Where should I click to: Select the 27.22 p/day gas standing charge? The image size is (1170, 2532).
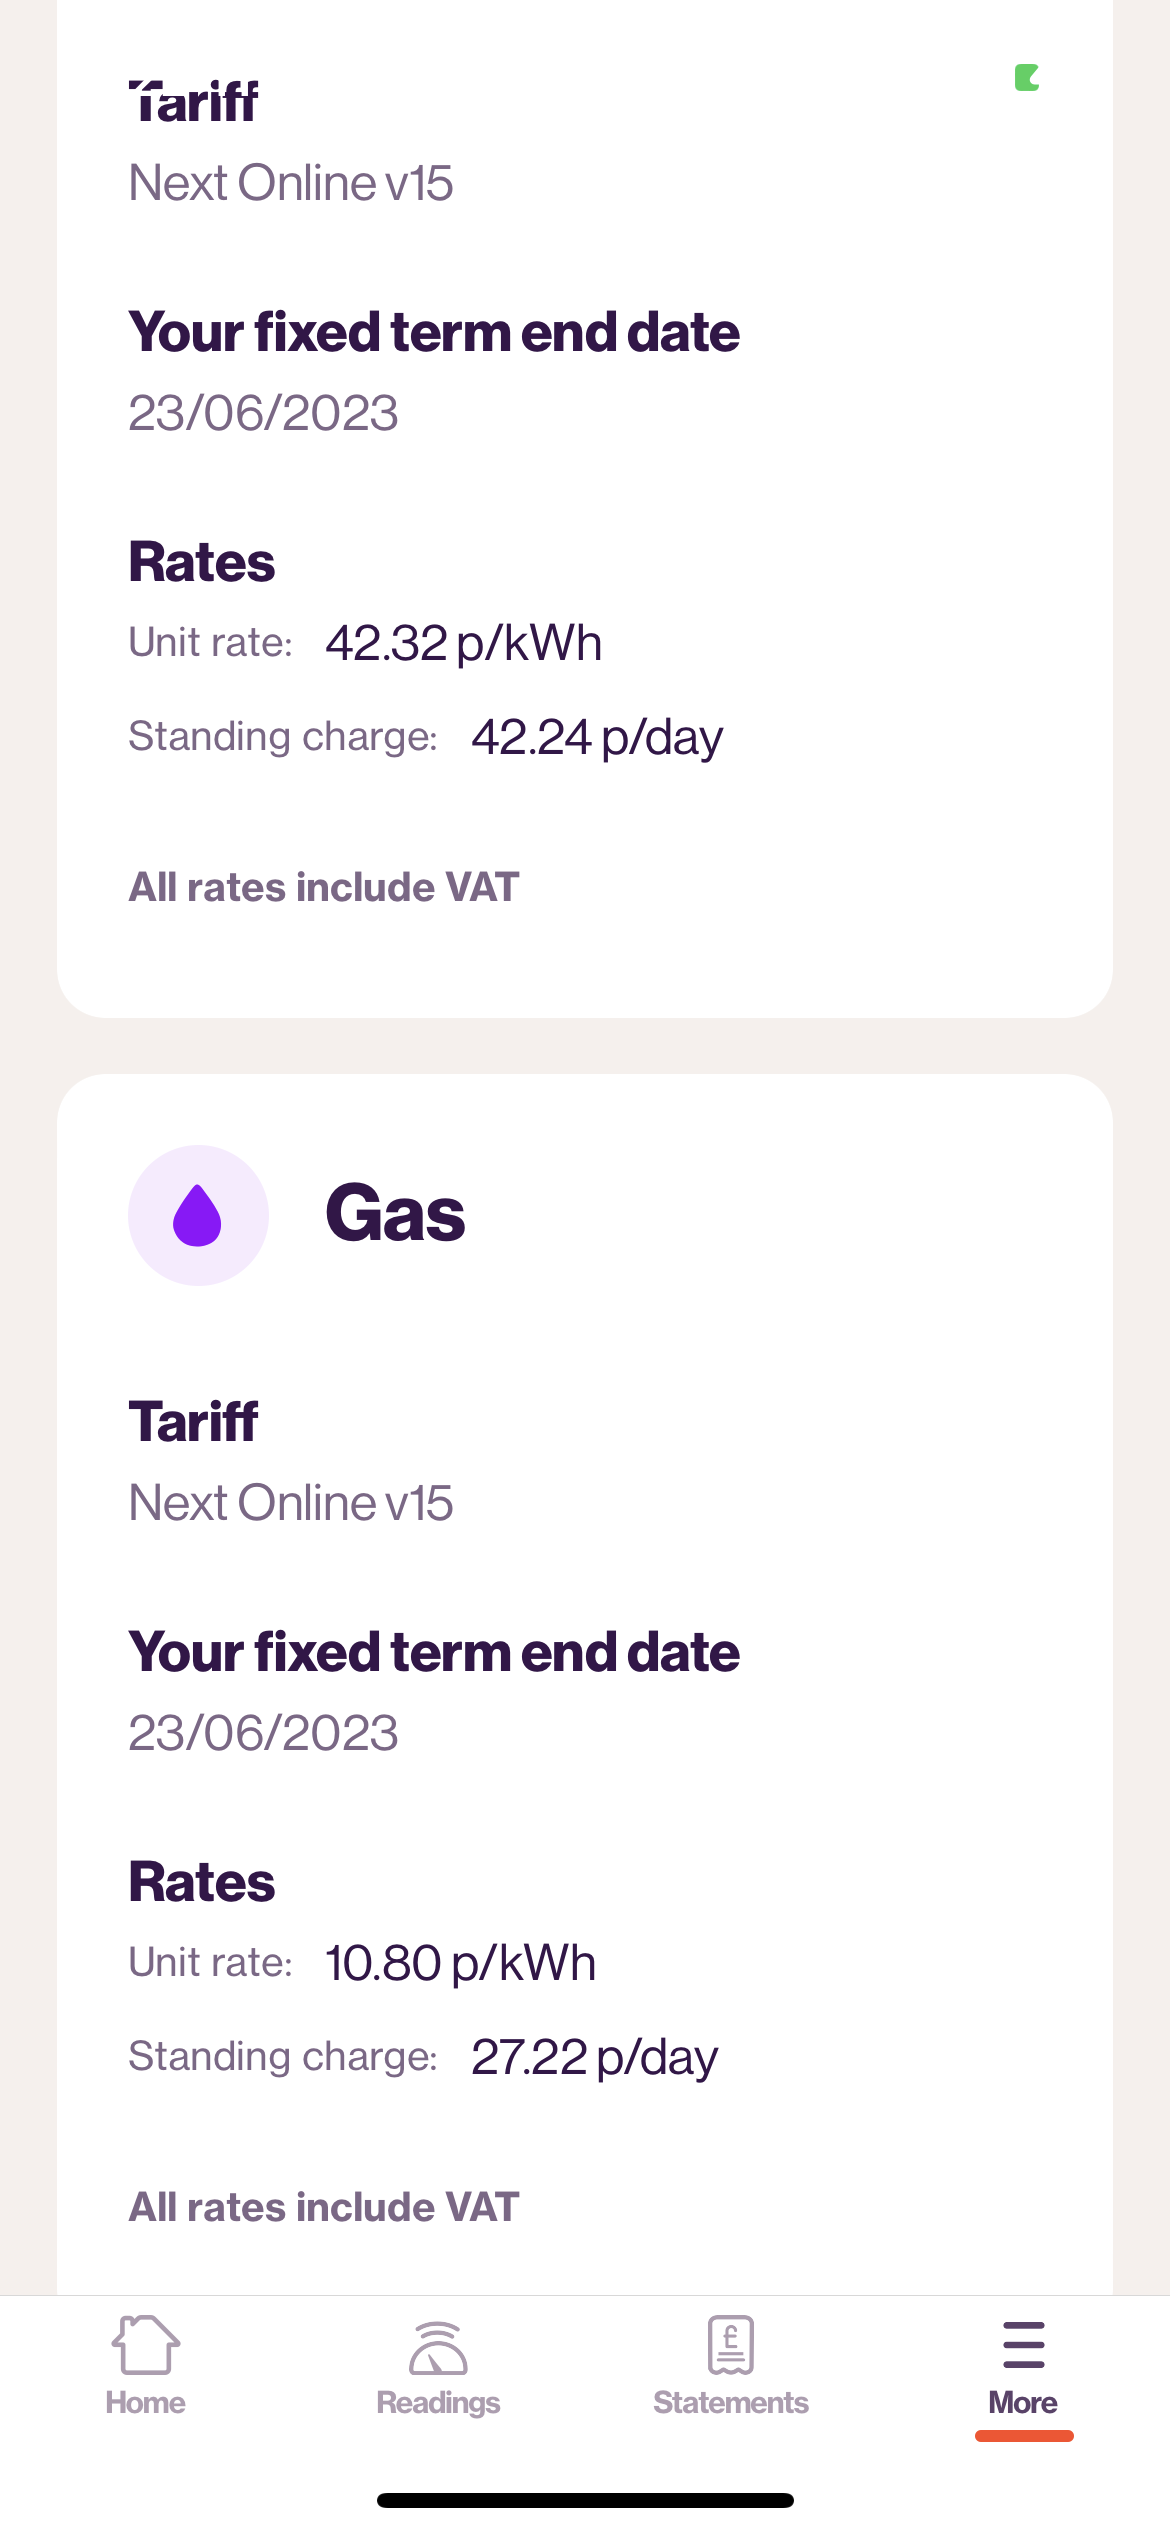(594, 2058)
